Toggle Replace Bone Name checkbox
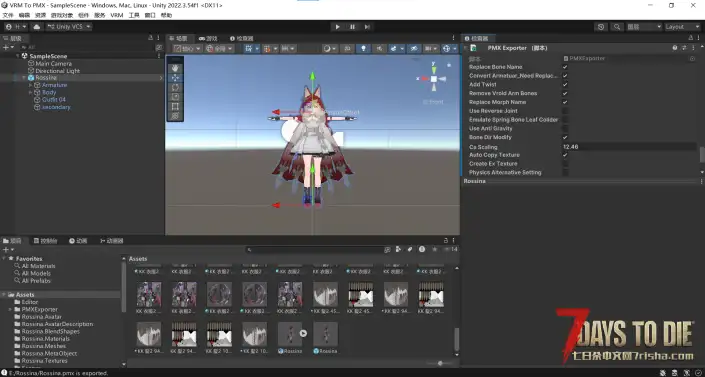 565,67
